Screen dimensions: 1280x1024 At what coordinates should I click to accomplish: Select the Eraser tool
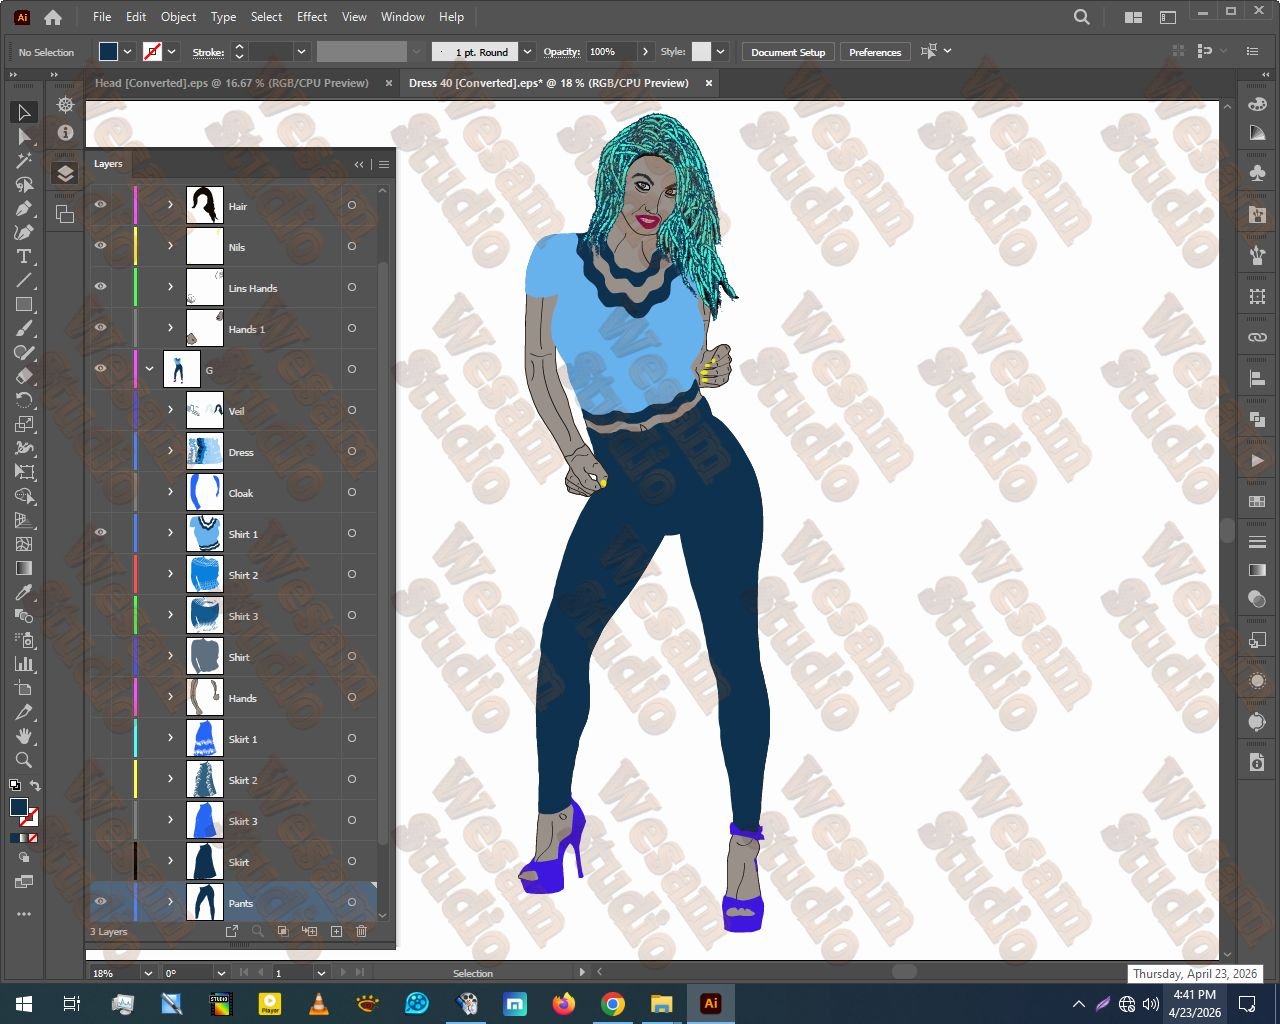coord(24,376)
